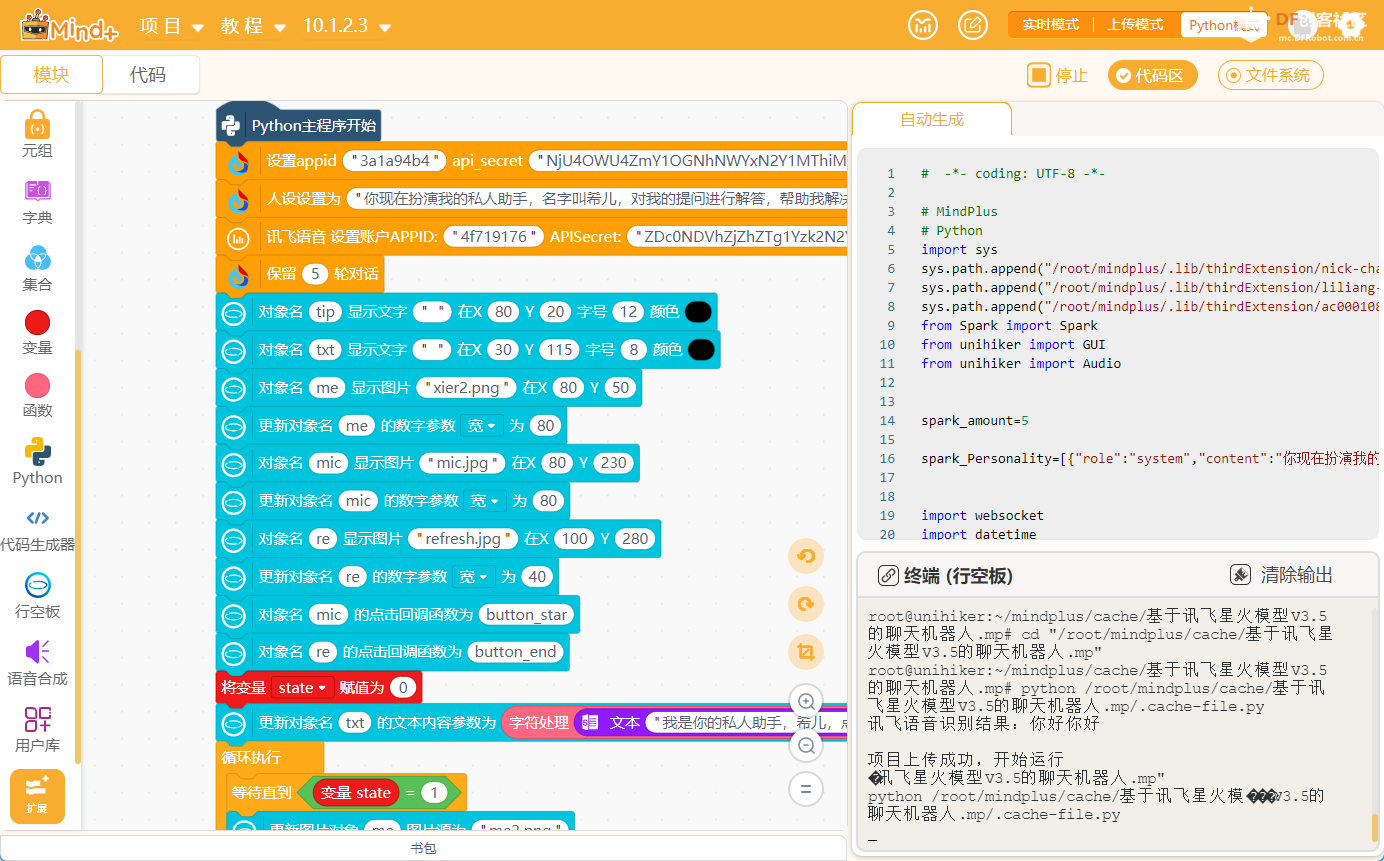Click the chart icon in the top bar

(x=923, y=25)
